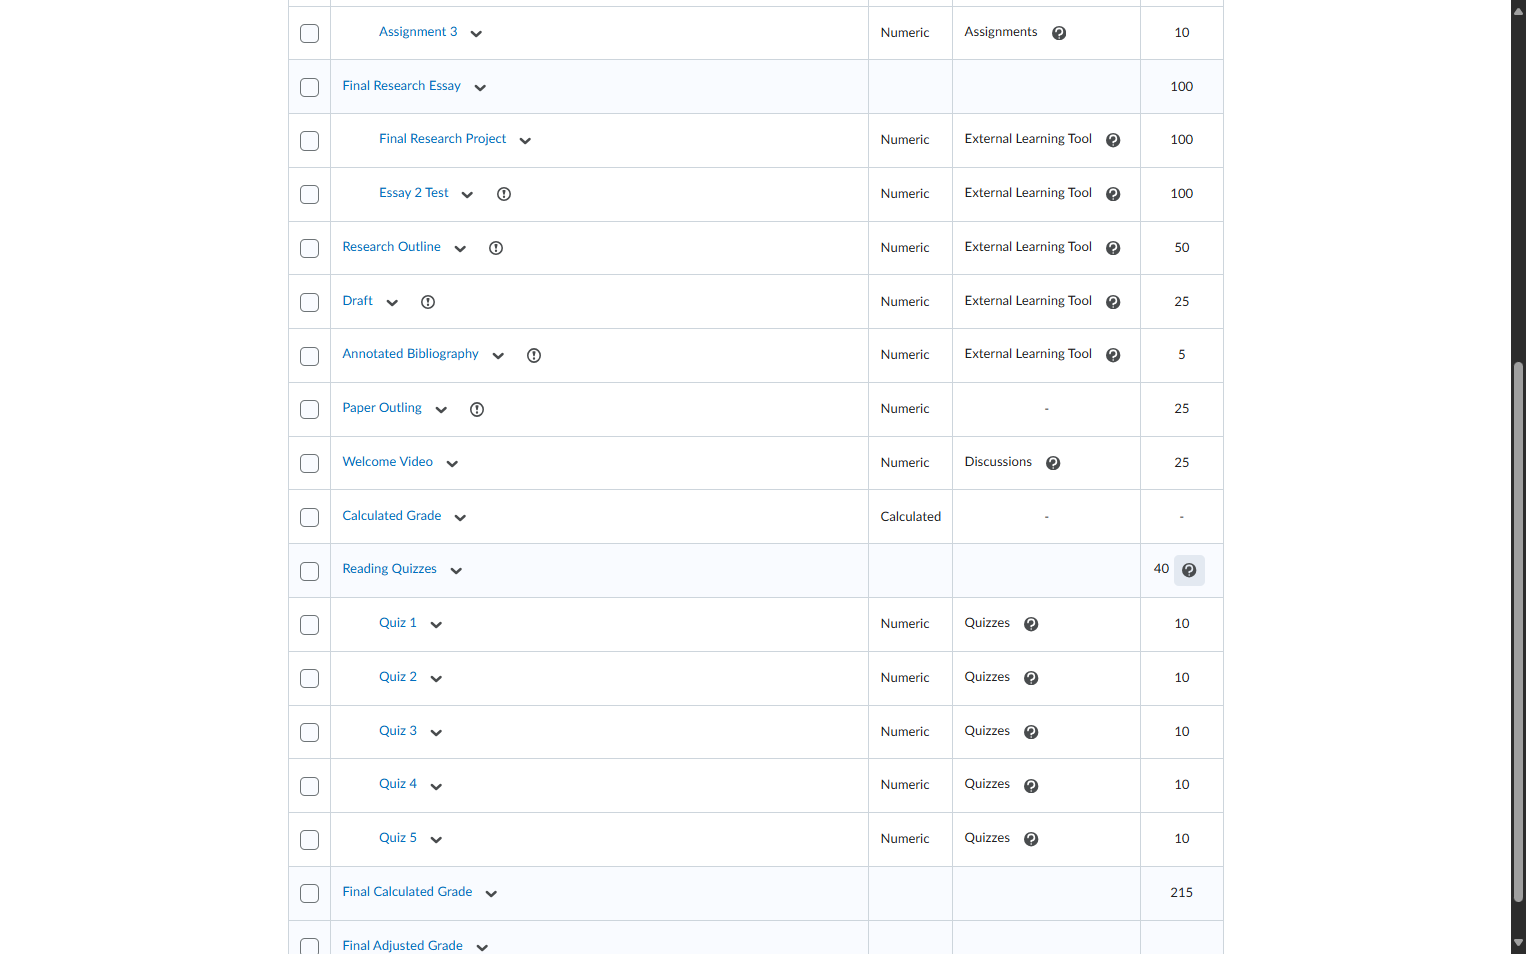
Task: Click the alert icon beside Research Outline
Action: click(x=496, y=248)
